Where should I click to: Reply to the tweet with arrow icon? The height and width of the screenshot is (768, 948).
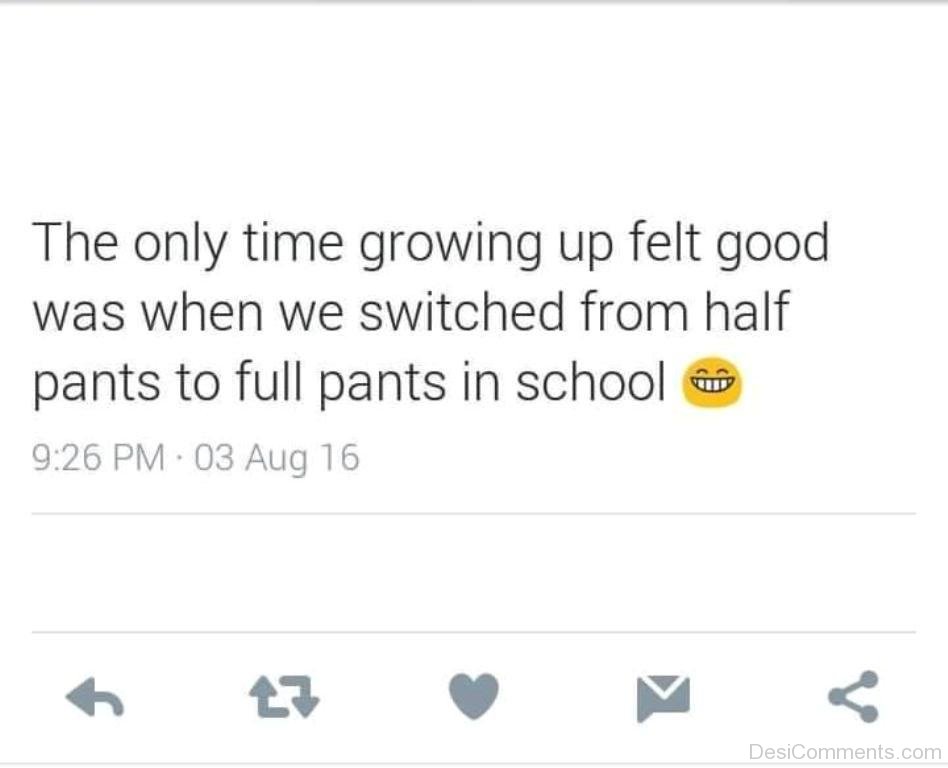click(95, 697)
